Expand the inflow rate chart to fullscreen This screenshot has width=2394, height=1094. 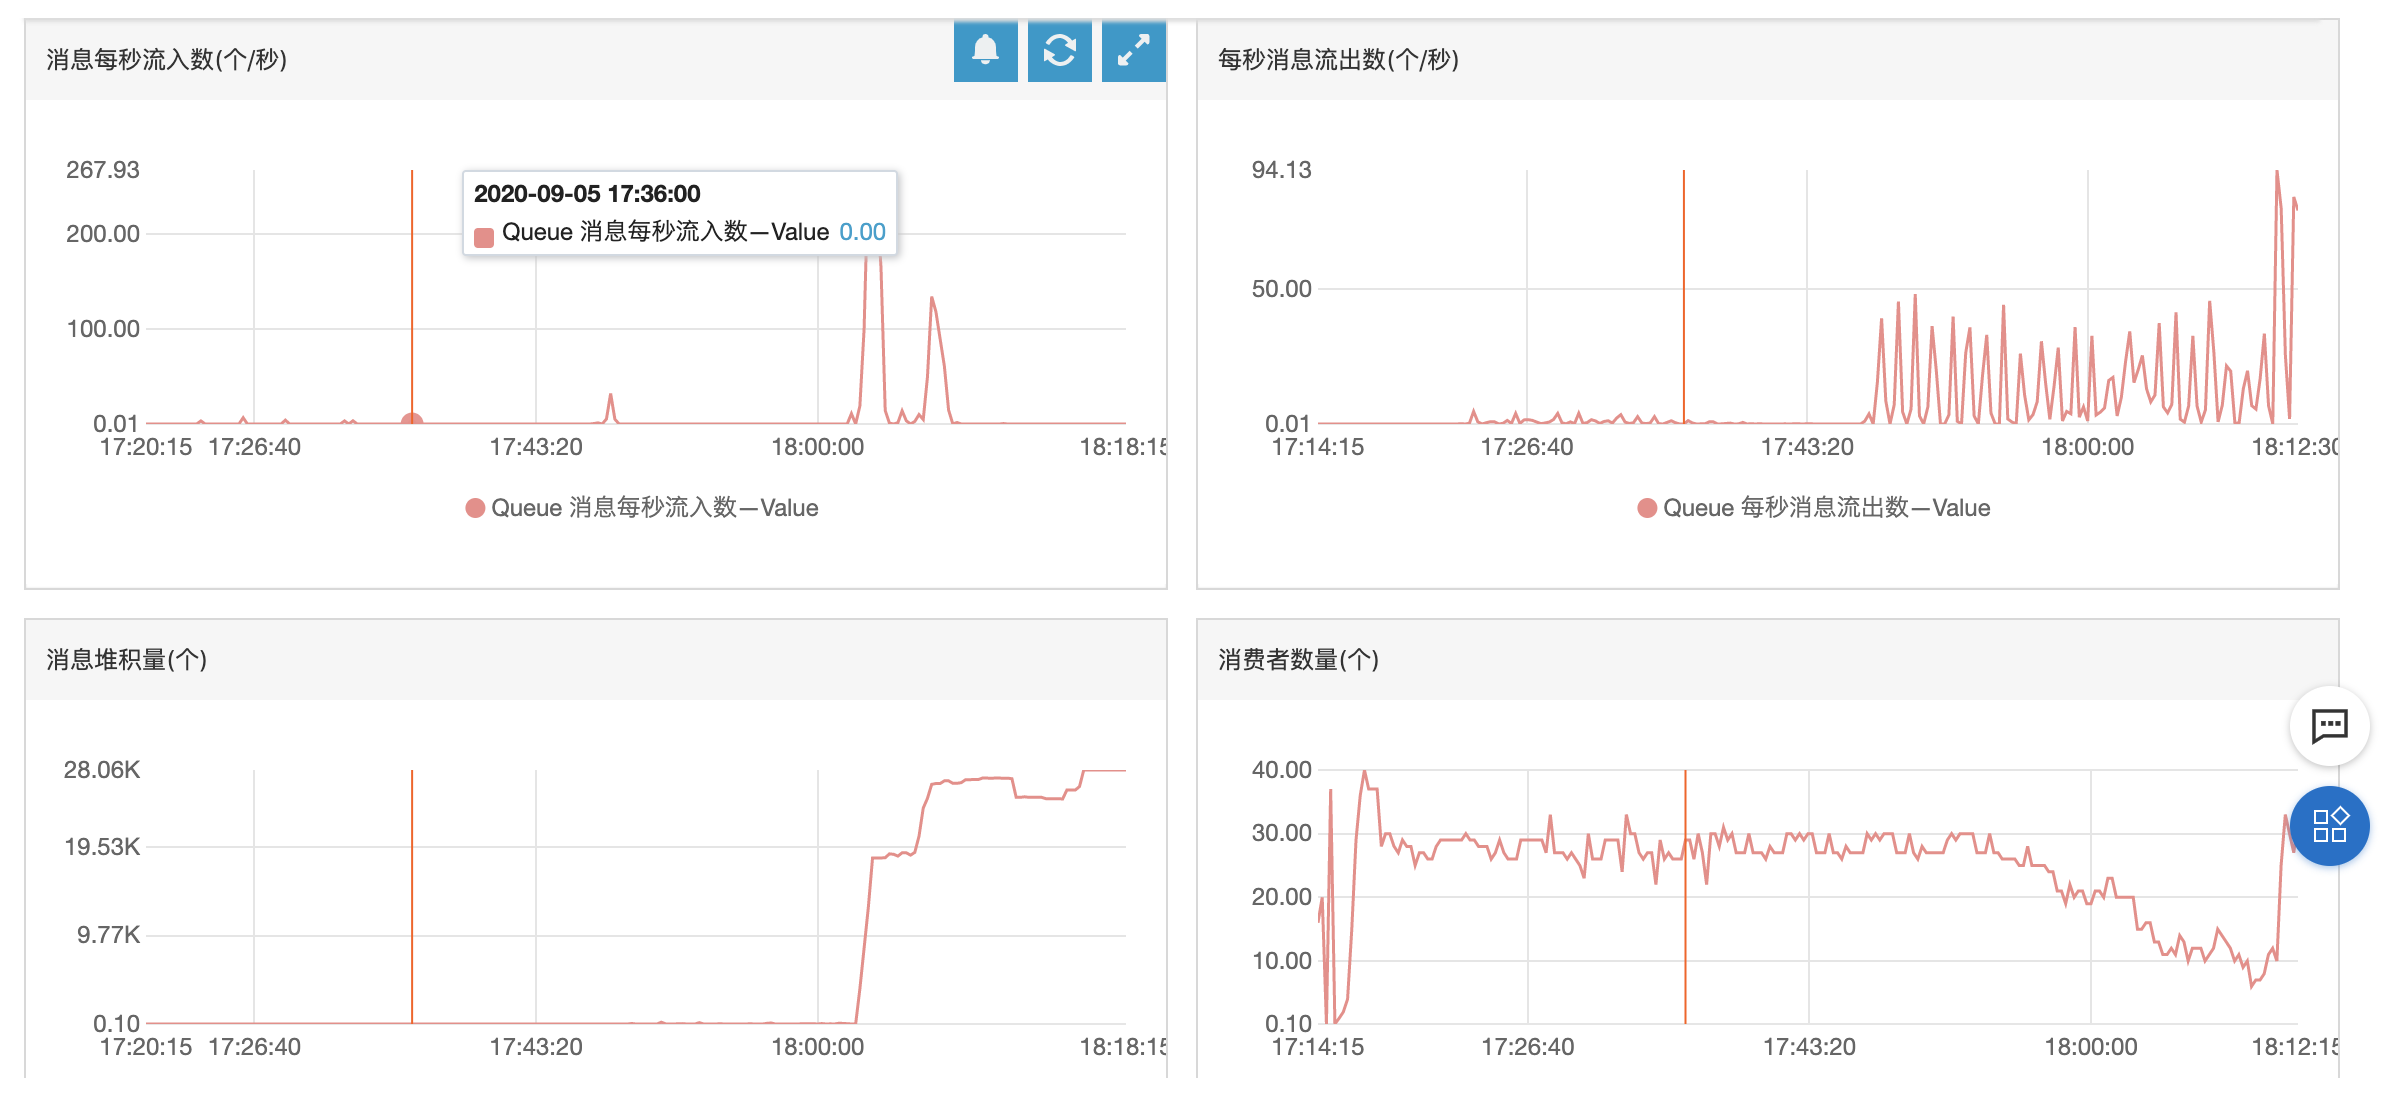click(1134, 52)
